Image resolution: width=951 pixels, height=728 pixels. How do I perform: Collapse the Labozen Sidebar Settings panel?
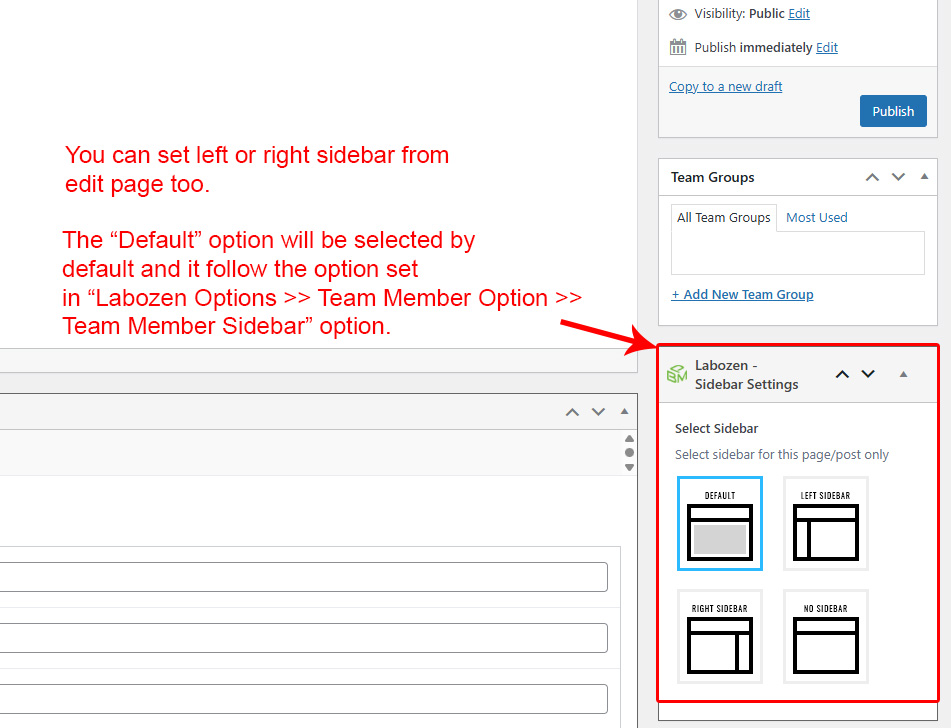903,374
